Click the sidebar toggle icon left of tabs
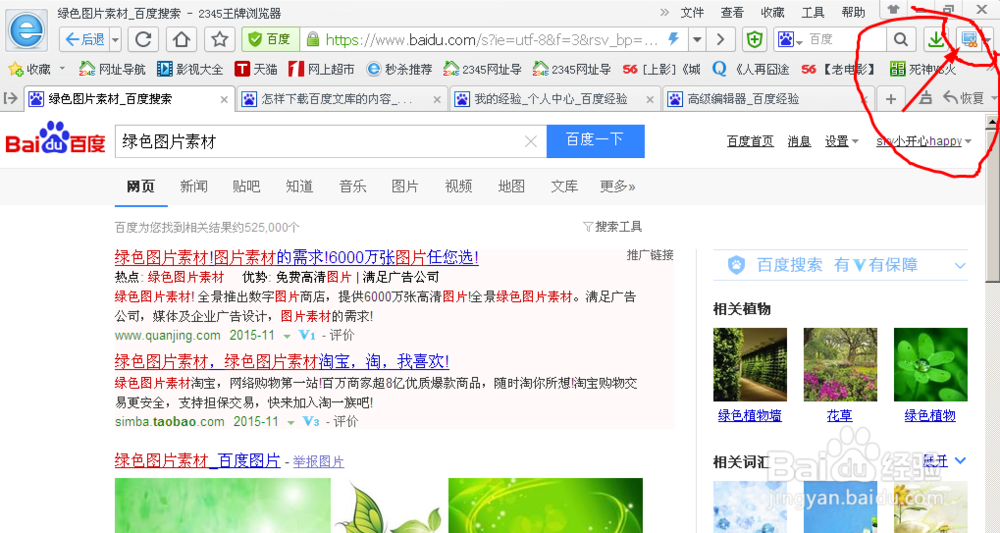The image size is (1000, 533). [x=11, y=98]
